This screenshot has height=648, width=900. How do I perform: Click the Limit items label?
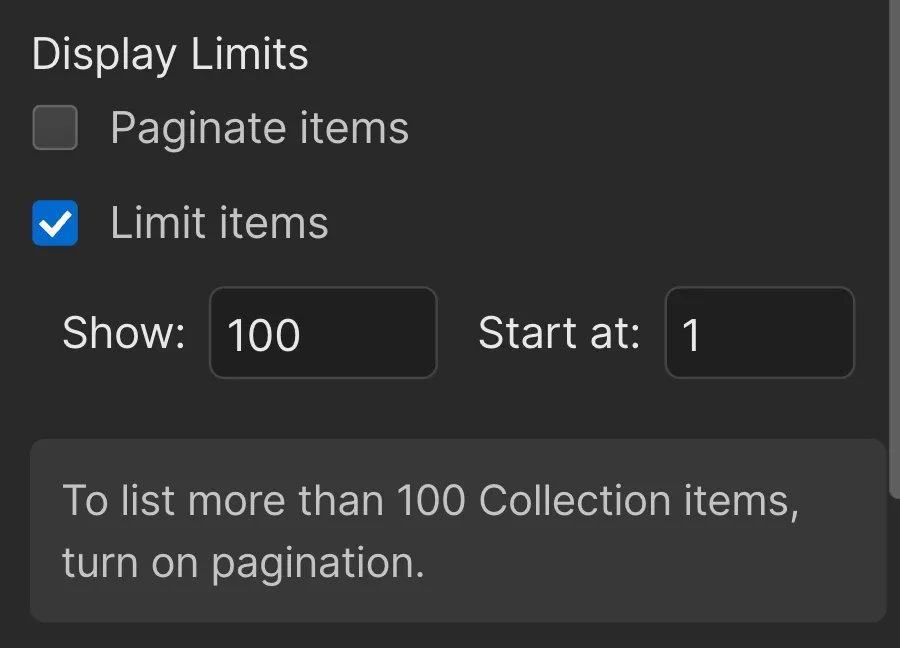(x=220, y=223)
